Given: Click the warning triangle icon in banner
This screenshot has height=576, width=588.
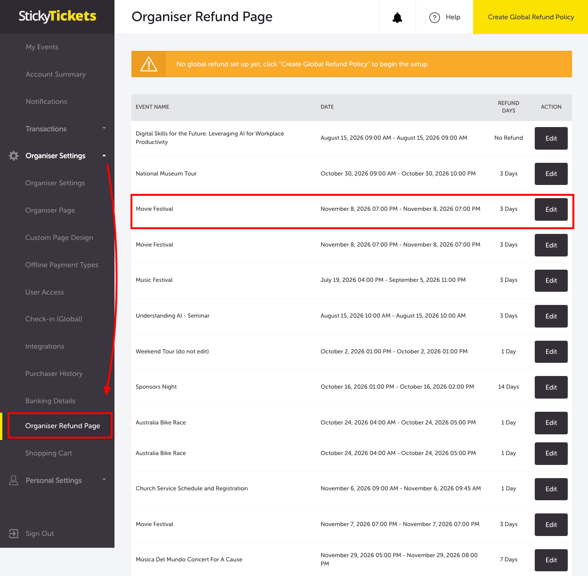Looking at the screenshot, I should tap(148, 64).
